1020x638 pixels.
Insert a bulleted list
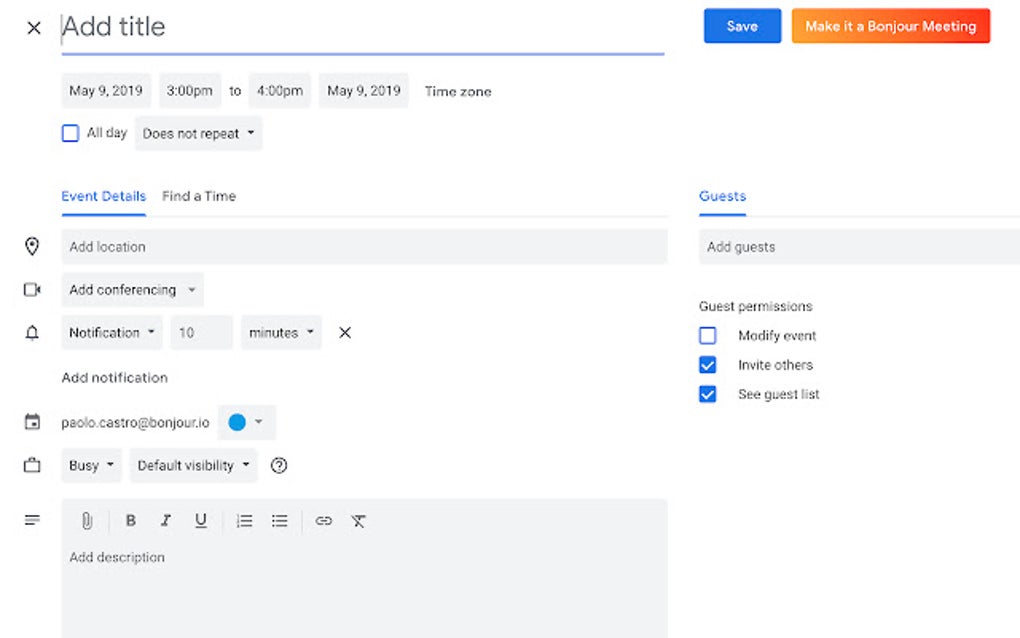[280, 520]
